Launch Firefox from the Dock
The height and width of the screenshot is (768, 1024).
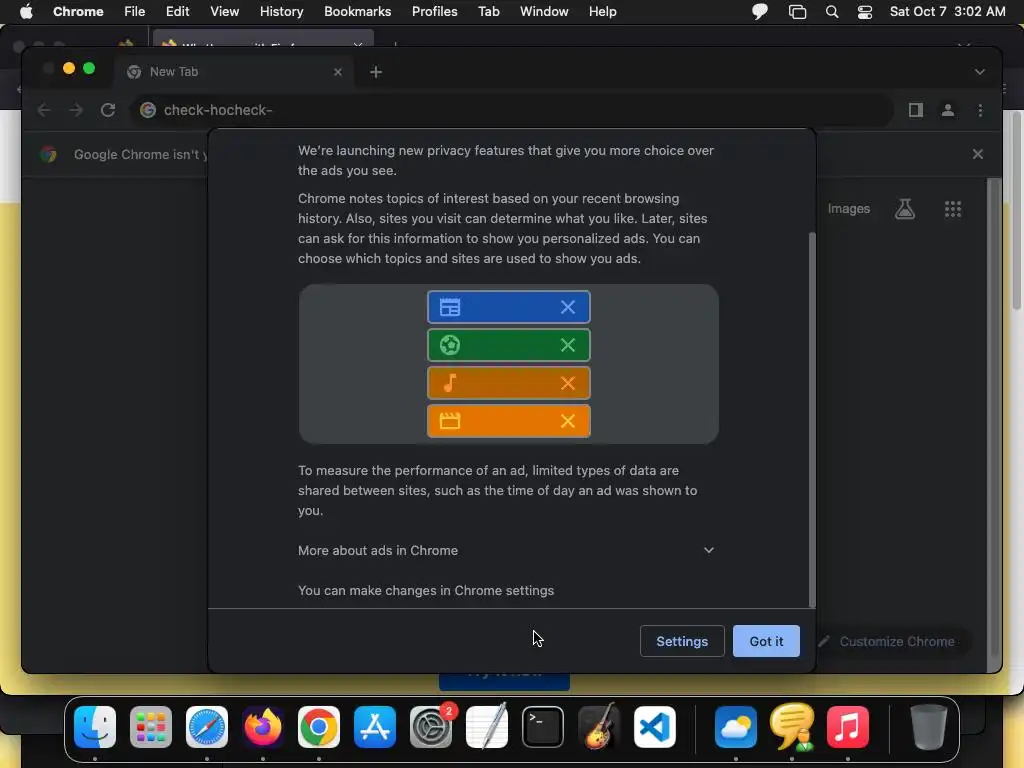[x=263, y=727]
